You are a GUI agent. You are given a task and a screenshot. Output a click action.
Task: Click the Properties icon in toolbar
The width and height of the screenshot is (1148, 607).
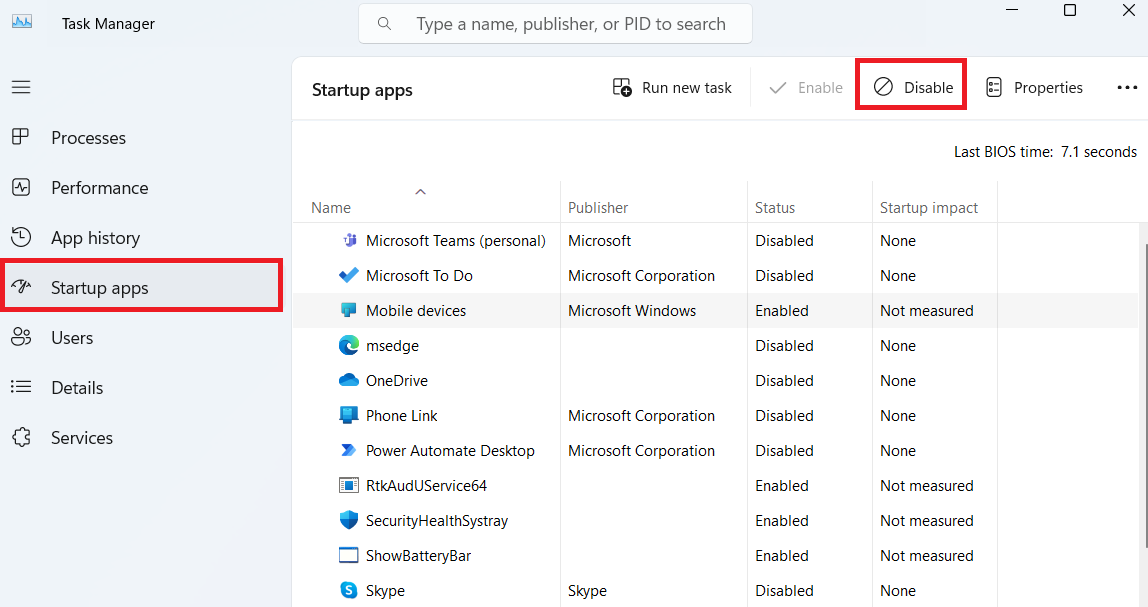(x=994, y=87)
